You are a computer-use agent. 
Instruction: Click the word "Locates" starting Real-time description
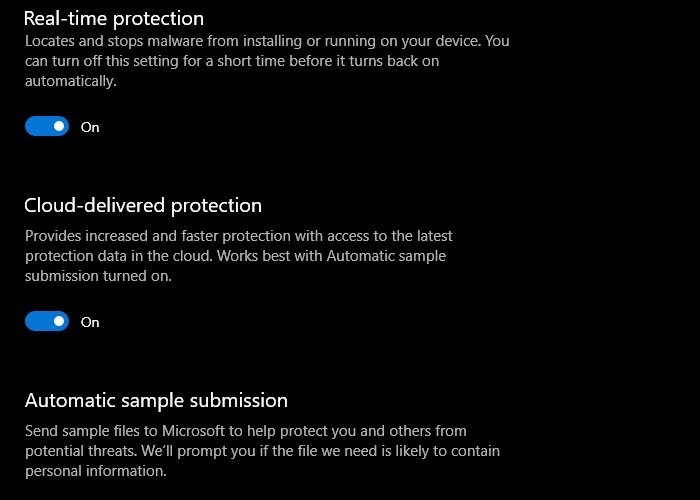(x=51, y=42)
